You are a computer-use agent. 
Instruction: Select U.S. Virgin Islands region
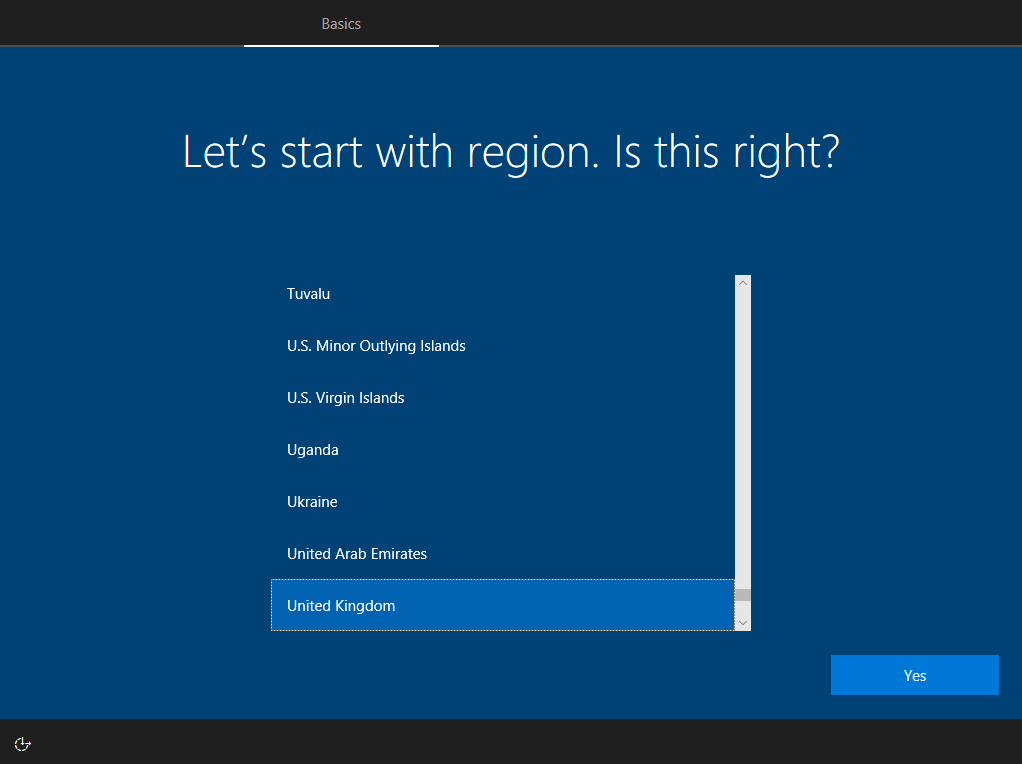tap(345, 397)
